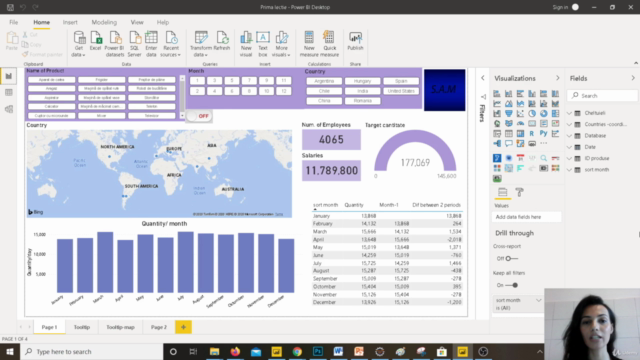Click the product slicer scrollbar
The width and height of the screenshot is (640, 360).
click(x=182, y=97)
